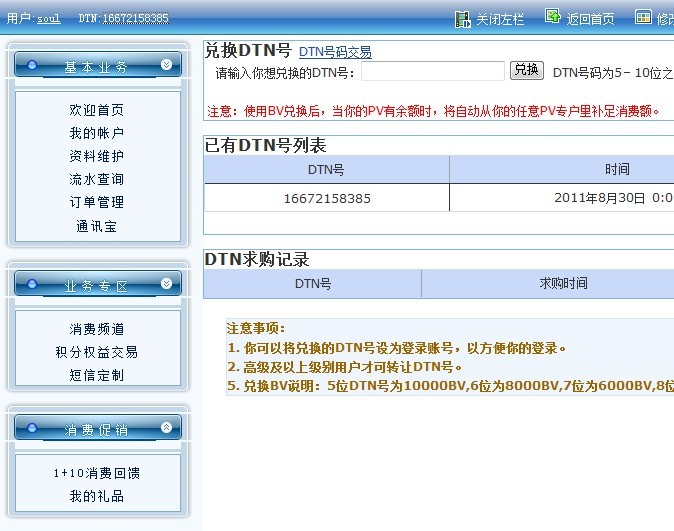Click DTN number 16672158385 in header bar
Image resolution: width=674 pixels, height=531 pixels.
135,18
